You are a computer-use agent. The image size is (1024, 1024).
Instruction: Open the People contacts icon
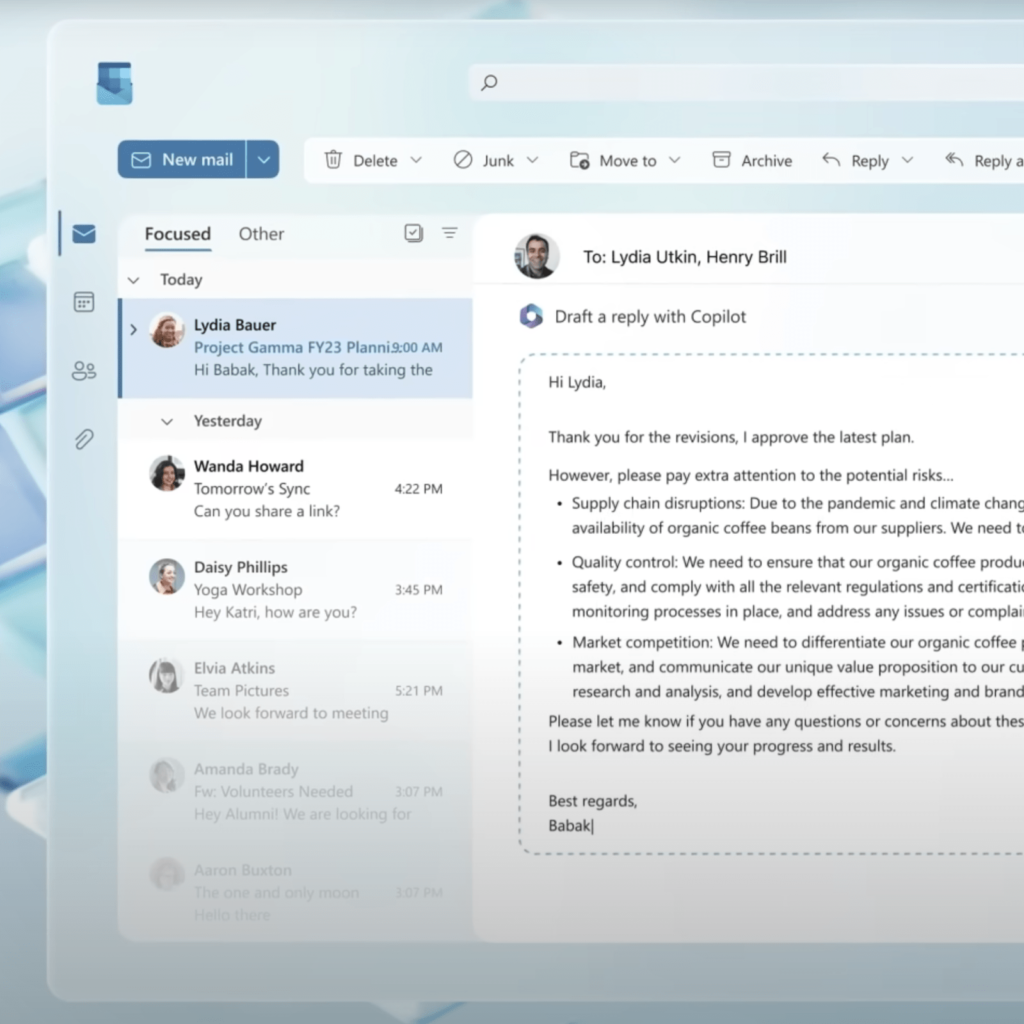pyautogui.click(x=84, y=371)
